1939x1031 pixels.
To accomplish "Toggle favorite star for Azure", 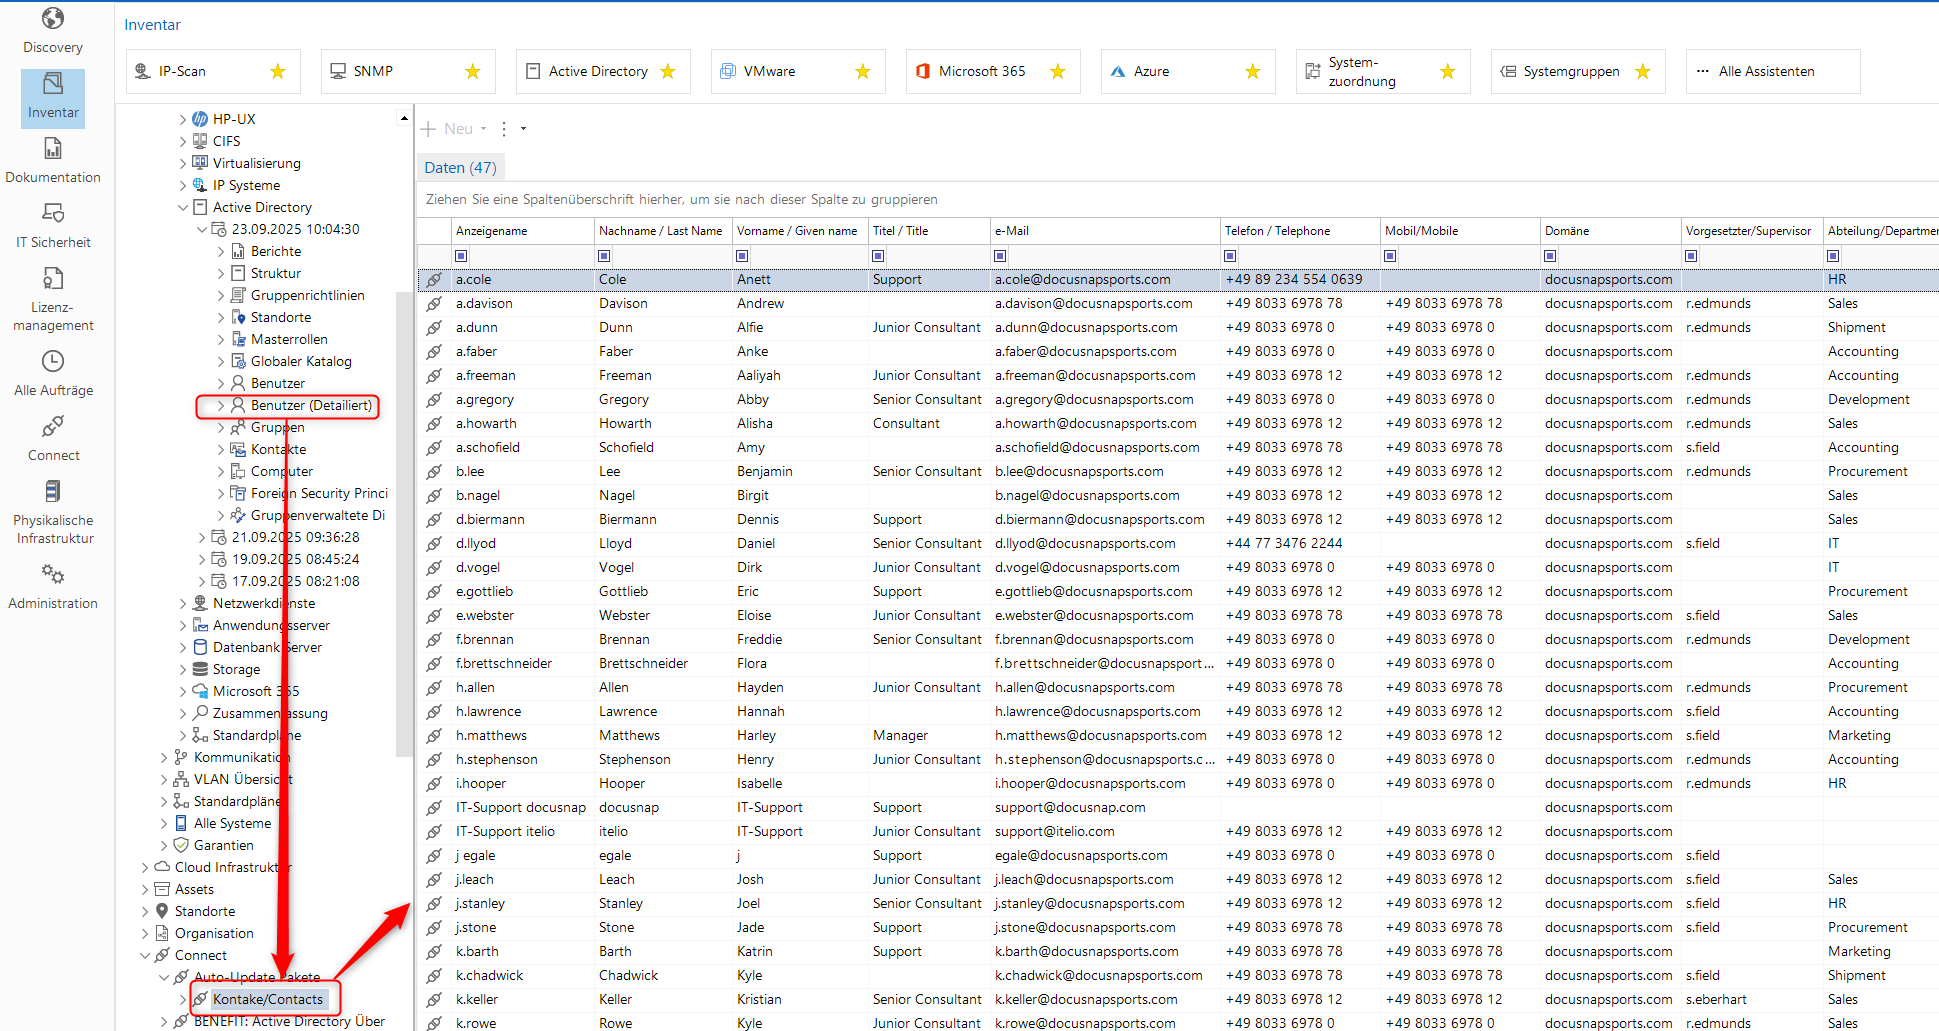I will (x=1252, y=72).
